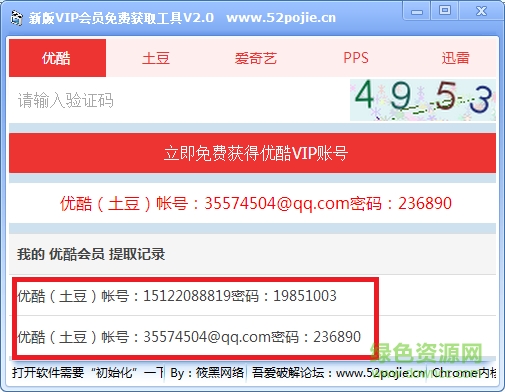Screen dimensions: 505x392
Task: Click the Chrome内核 status bar entry
Action: coord(464,372)
